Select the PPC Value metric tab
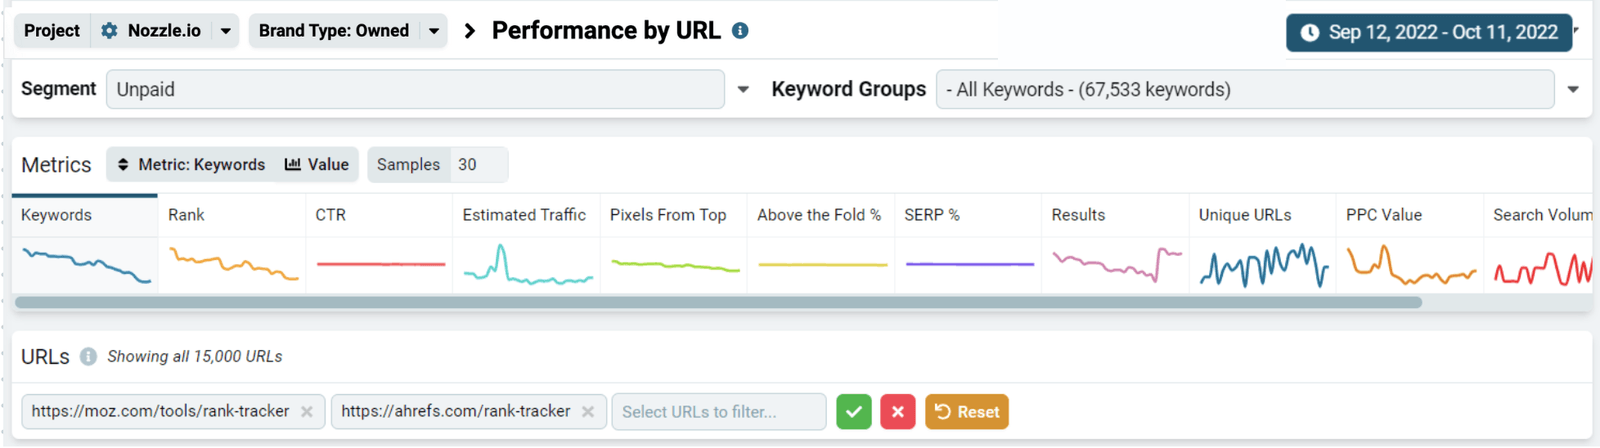This screenshot has width=1600, height=448. (1409, 243)
